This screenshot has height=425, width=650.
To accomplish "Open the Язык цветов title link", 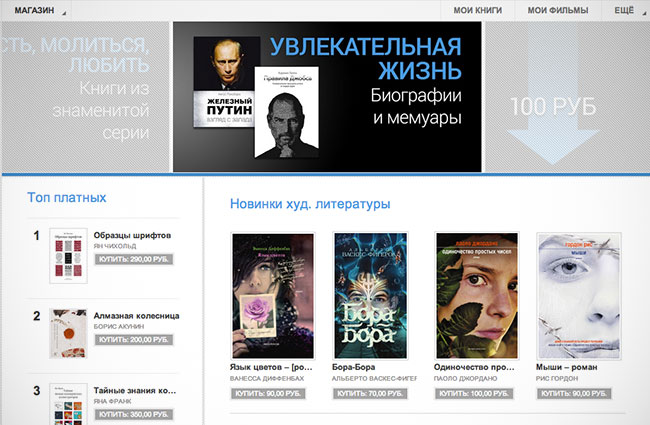I will [271, 367].
